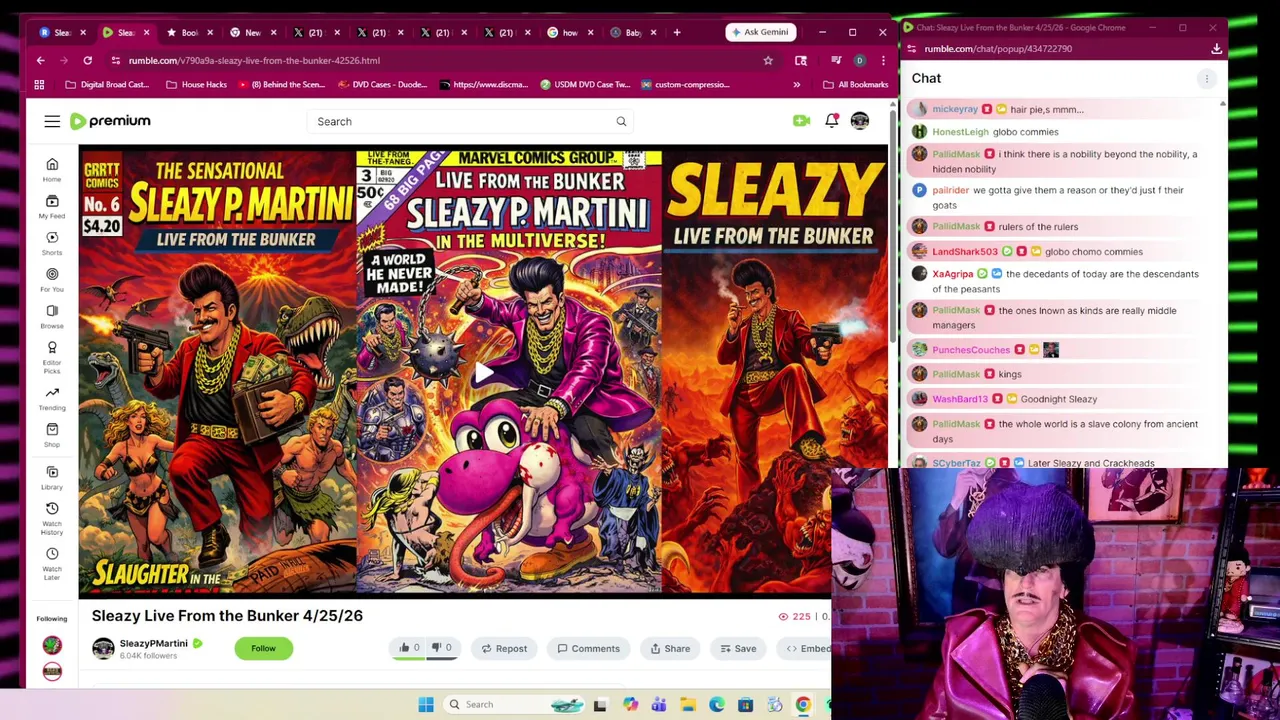Click the Share button

point(670,648)
